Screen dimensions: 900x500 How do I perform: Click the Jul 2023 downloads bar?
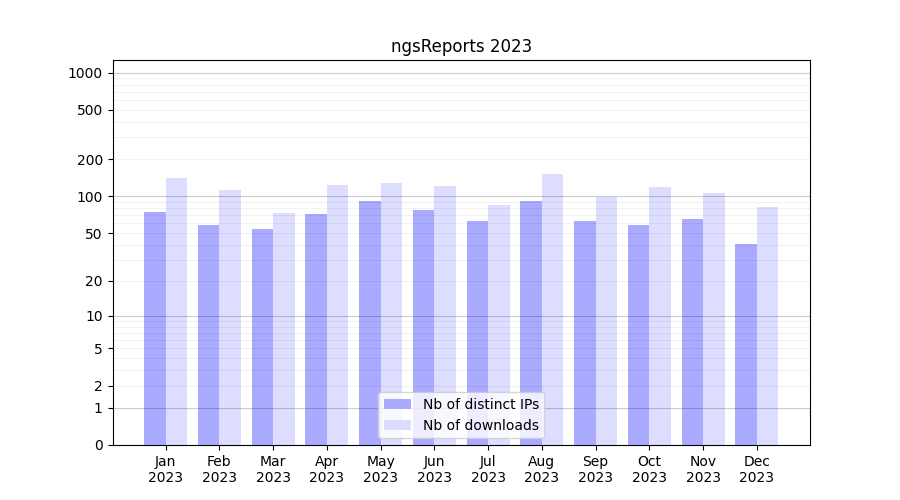click(499, 325)
